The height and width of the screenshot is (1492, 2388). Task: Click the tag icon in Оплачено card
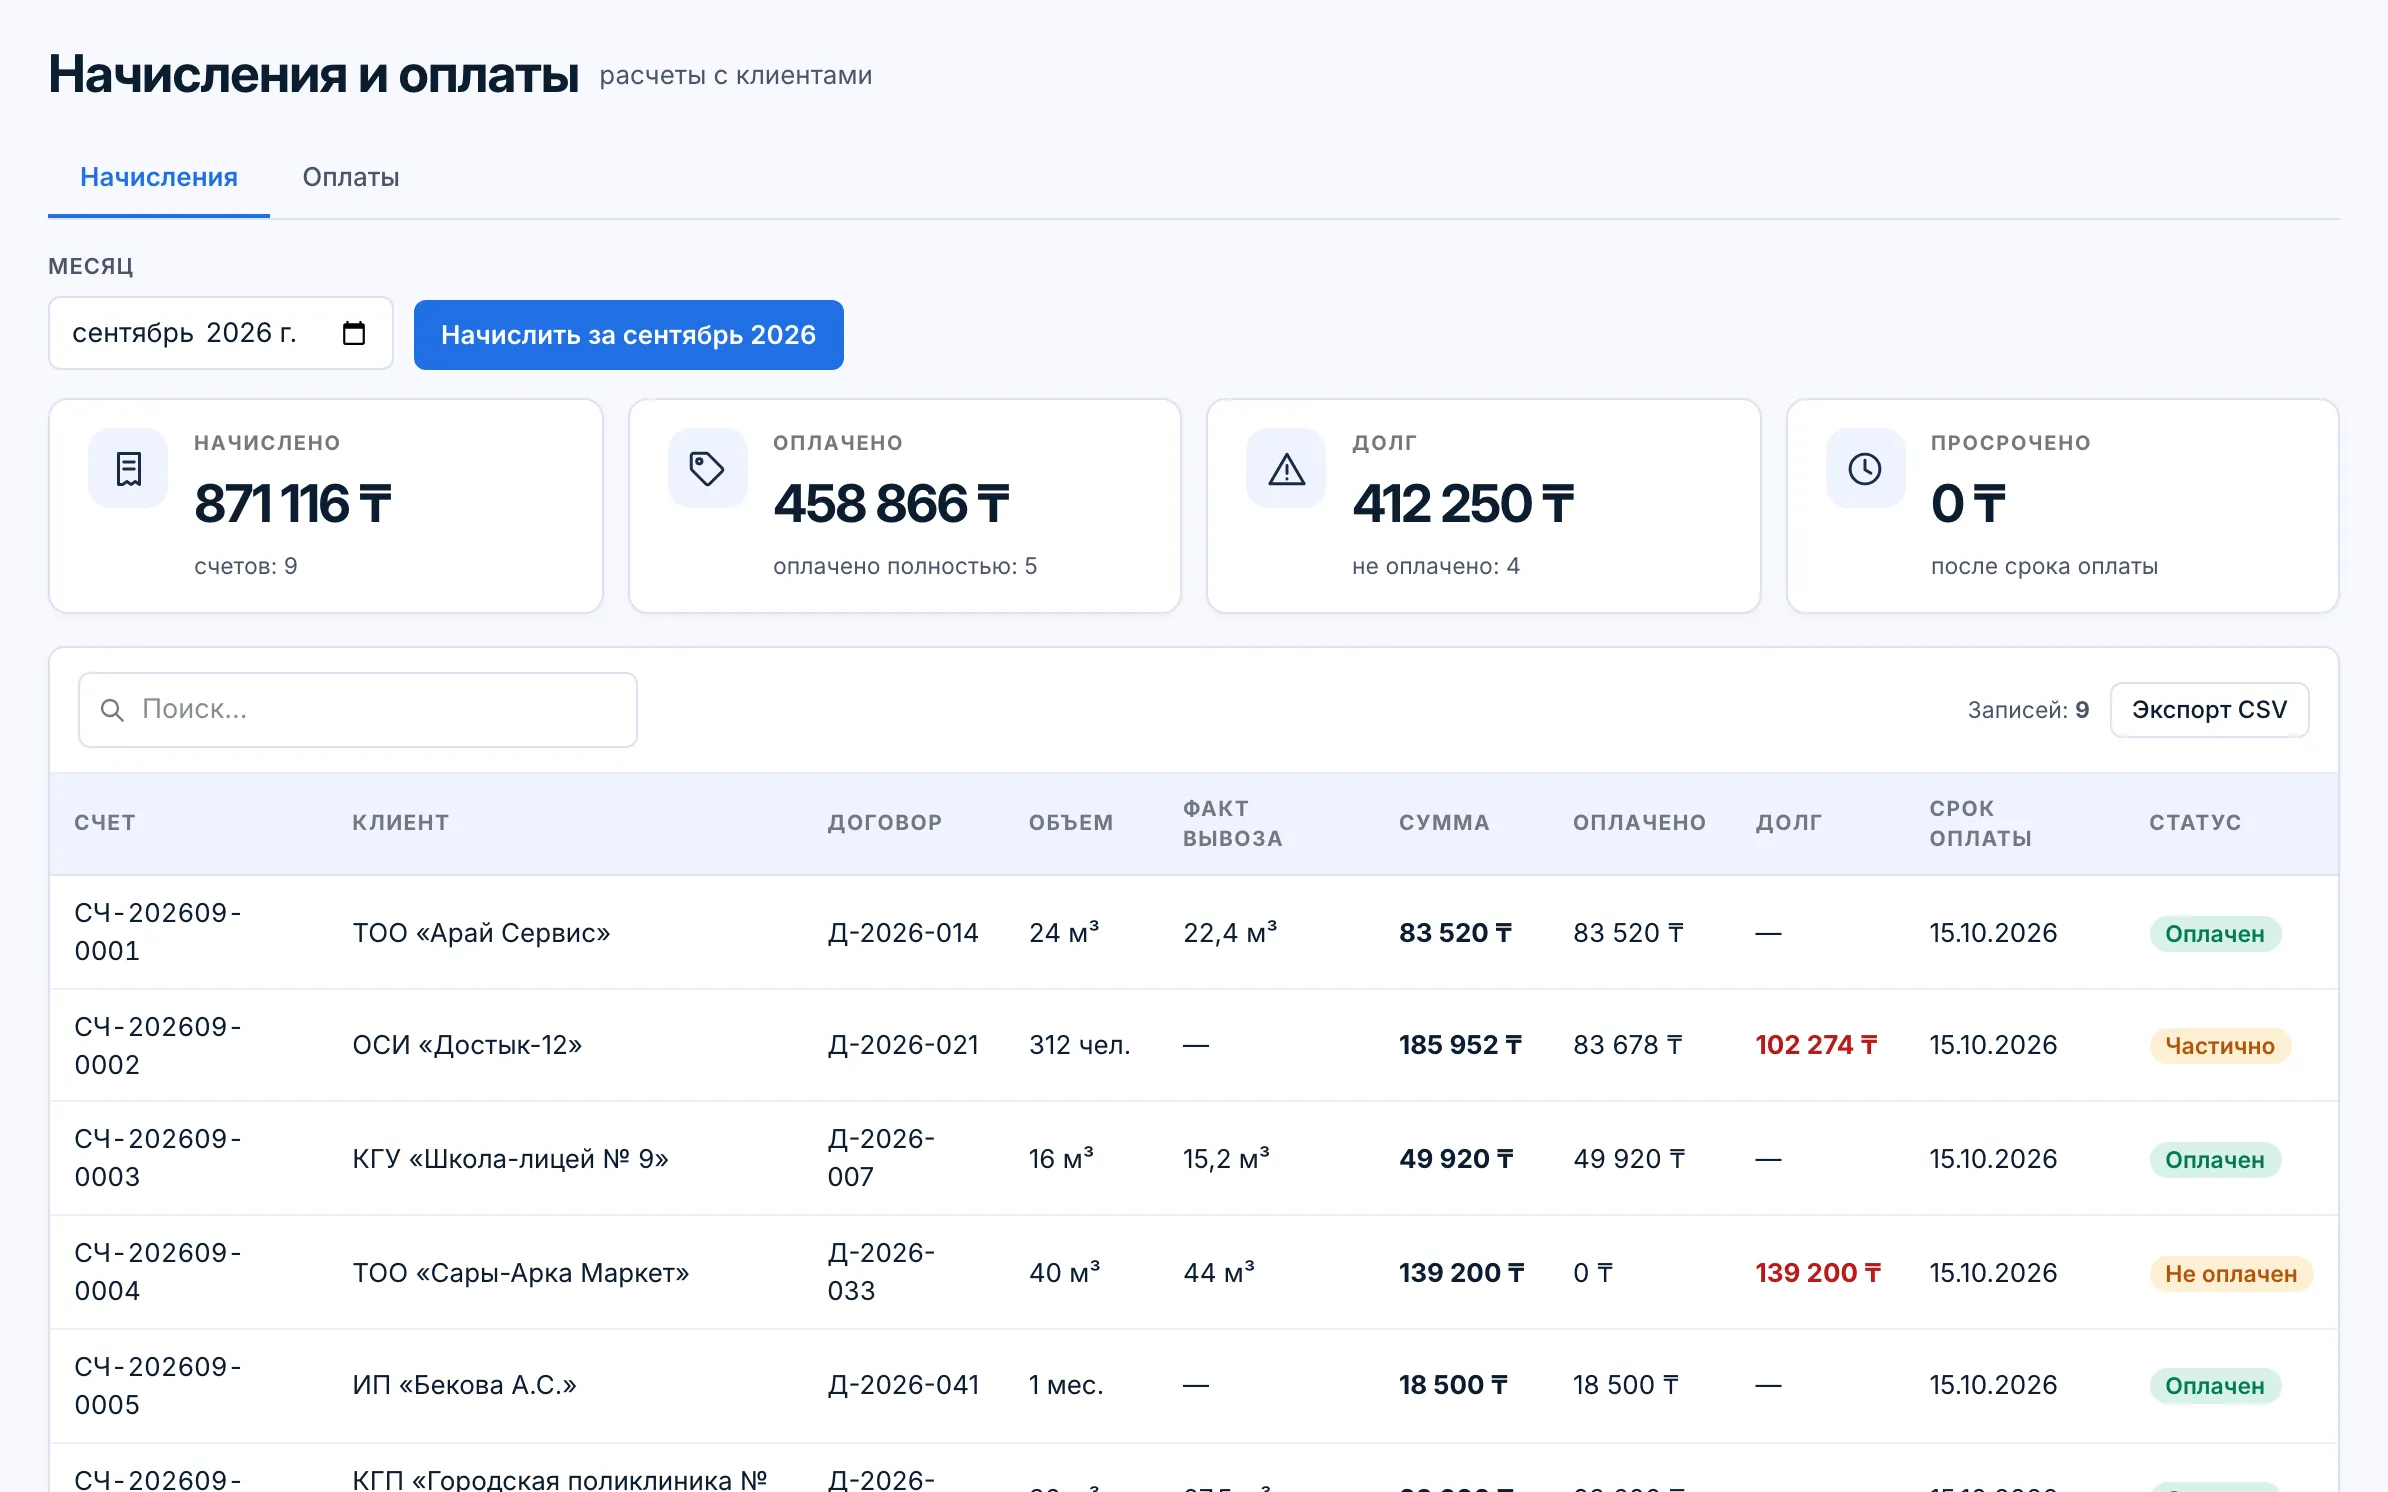[x=707, y=468]
